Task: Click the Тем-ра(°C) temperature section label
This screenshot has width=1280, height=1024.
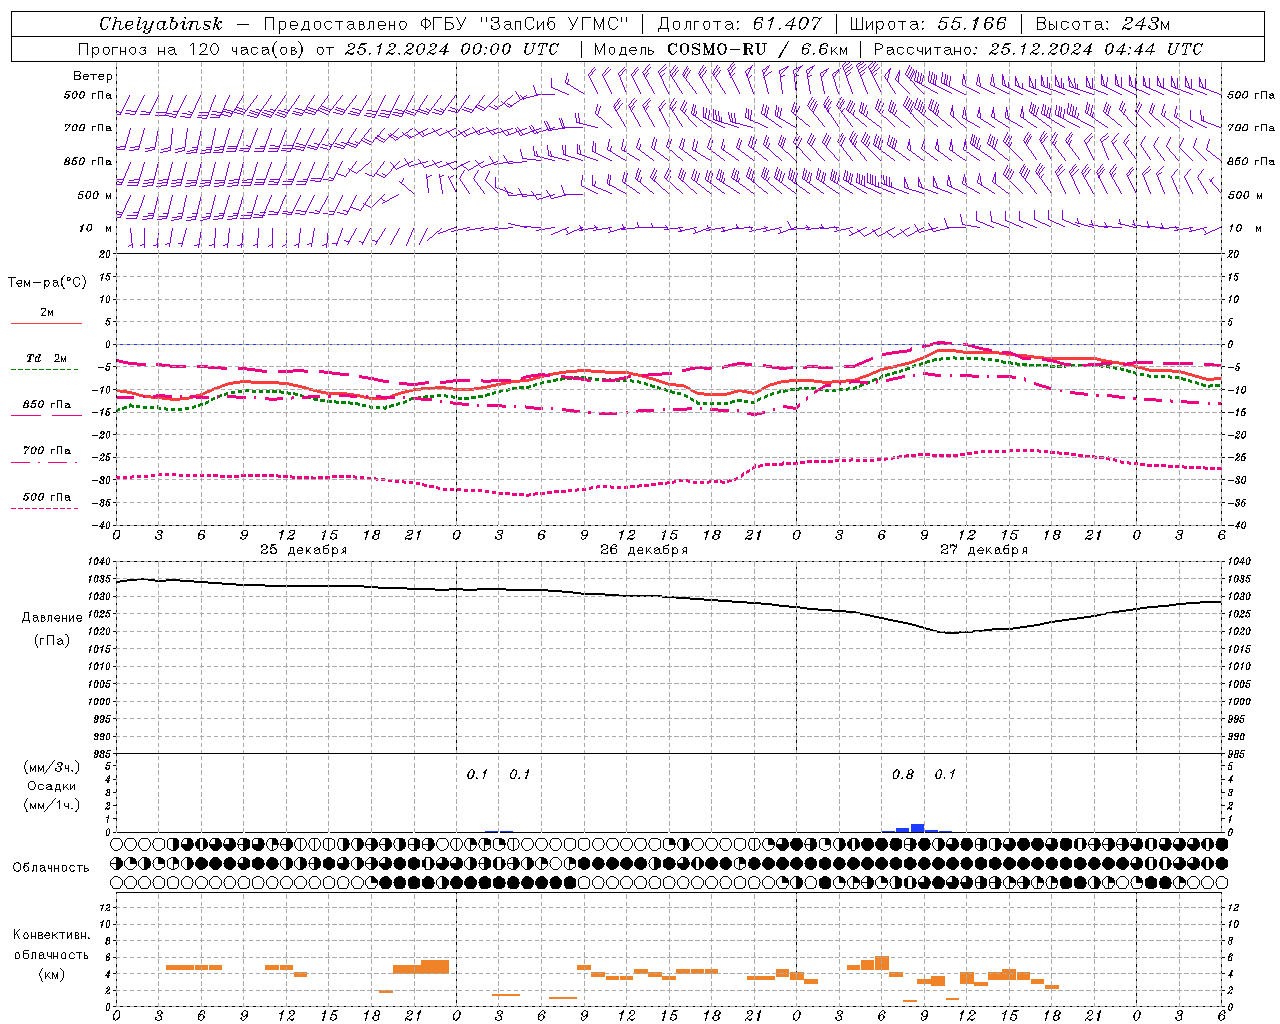Action: [47, 283]
